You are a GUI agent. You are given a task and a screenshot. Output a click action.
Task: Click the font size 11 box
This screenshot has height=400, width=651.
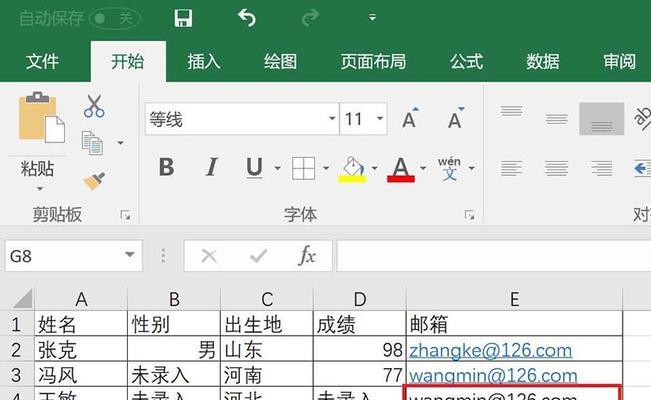[358, 119]
